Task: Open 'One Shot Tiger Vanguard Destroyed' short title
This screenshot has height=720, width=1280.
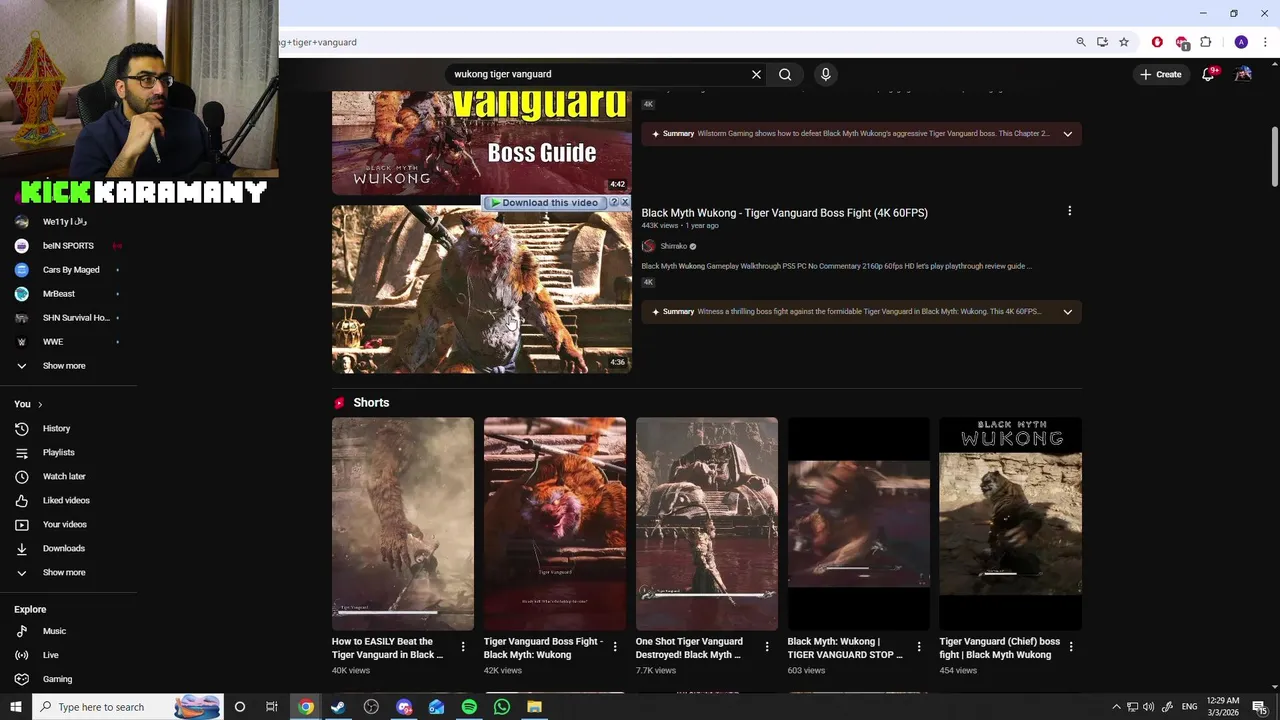Action: coord(690,648)
